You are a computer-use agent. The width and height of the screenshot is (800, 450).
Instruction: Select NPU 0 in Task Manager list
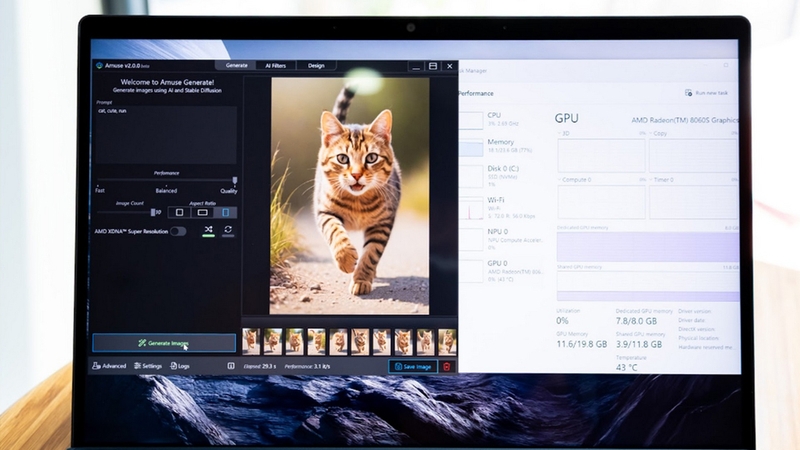click(x=503, y=239)
